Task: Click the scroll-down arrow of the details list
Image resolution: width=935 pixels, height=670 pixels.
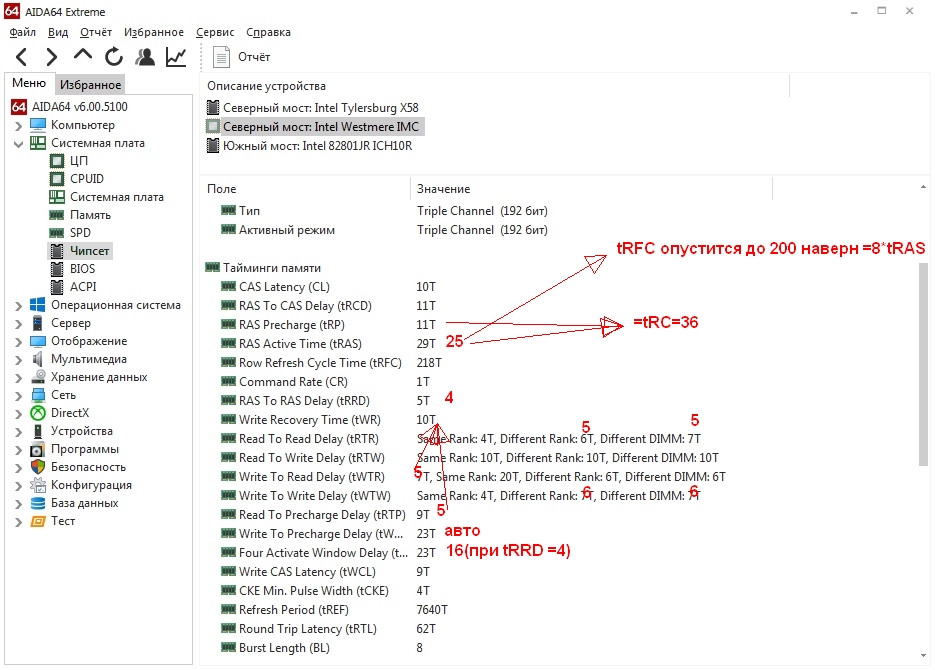Action: tap(923, 656)
